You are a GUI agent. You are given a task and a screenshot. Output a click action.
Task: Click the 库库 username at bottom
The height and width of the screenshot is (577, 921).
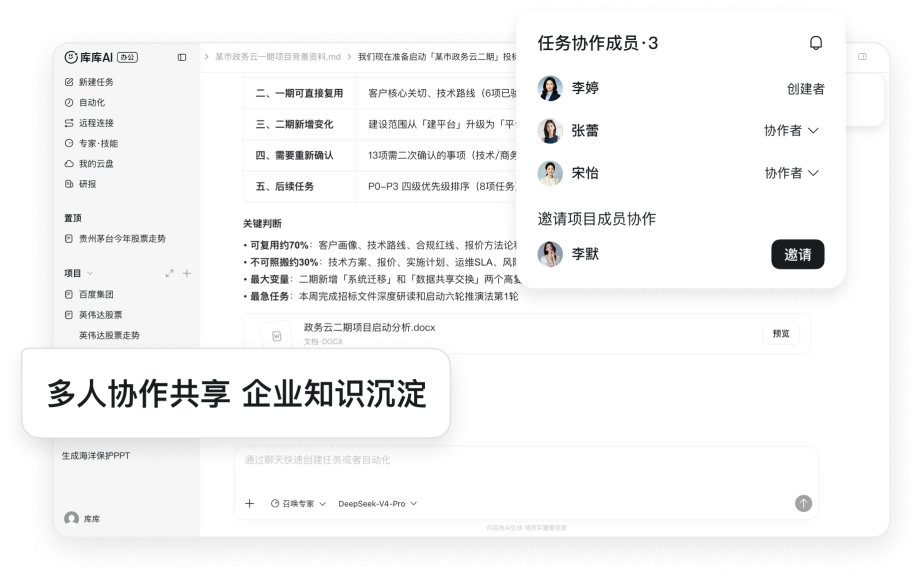coord(92,519)
